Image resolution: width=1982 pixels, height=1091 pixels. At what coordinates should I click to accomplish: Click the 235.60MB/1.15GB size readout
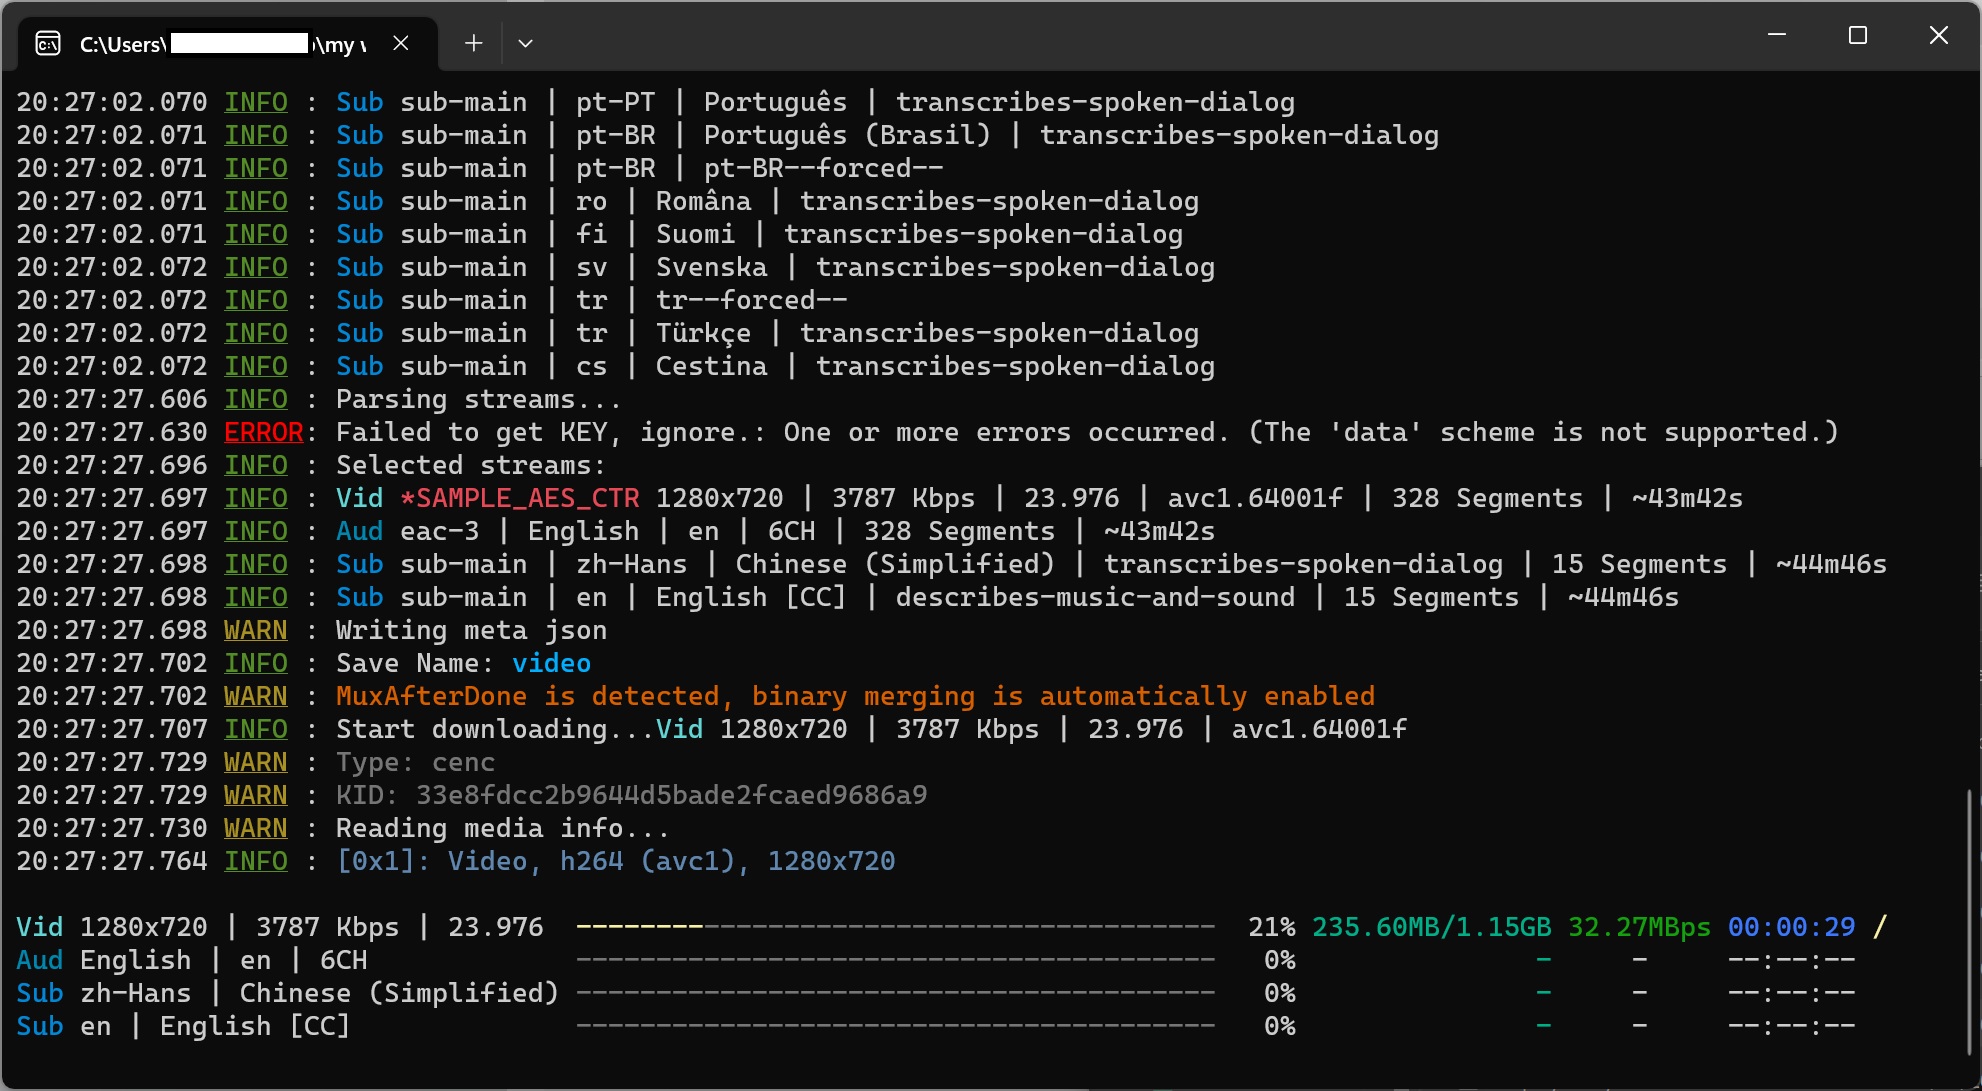tap(1431, 927)
